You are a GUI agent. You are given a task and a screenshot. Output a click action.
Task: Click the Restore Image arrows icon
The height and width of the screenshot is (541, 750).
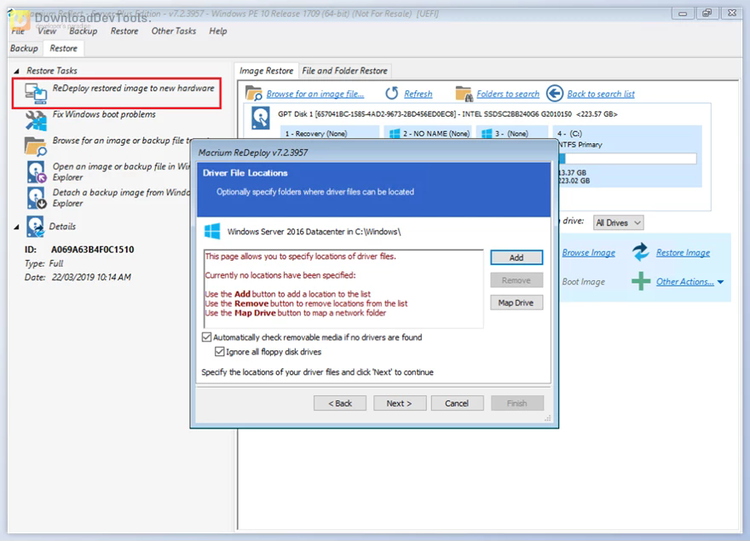coord(640,252)
